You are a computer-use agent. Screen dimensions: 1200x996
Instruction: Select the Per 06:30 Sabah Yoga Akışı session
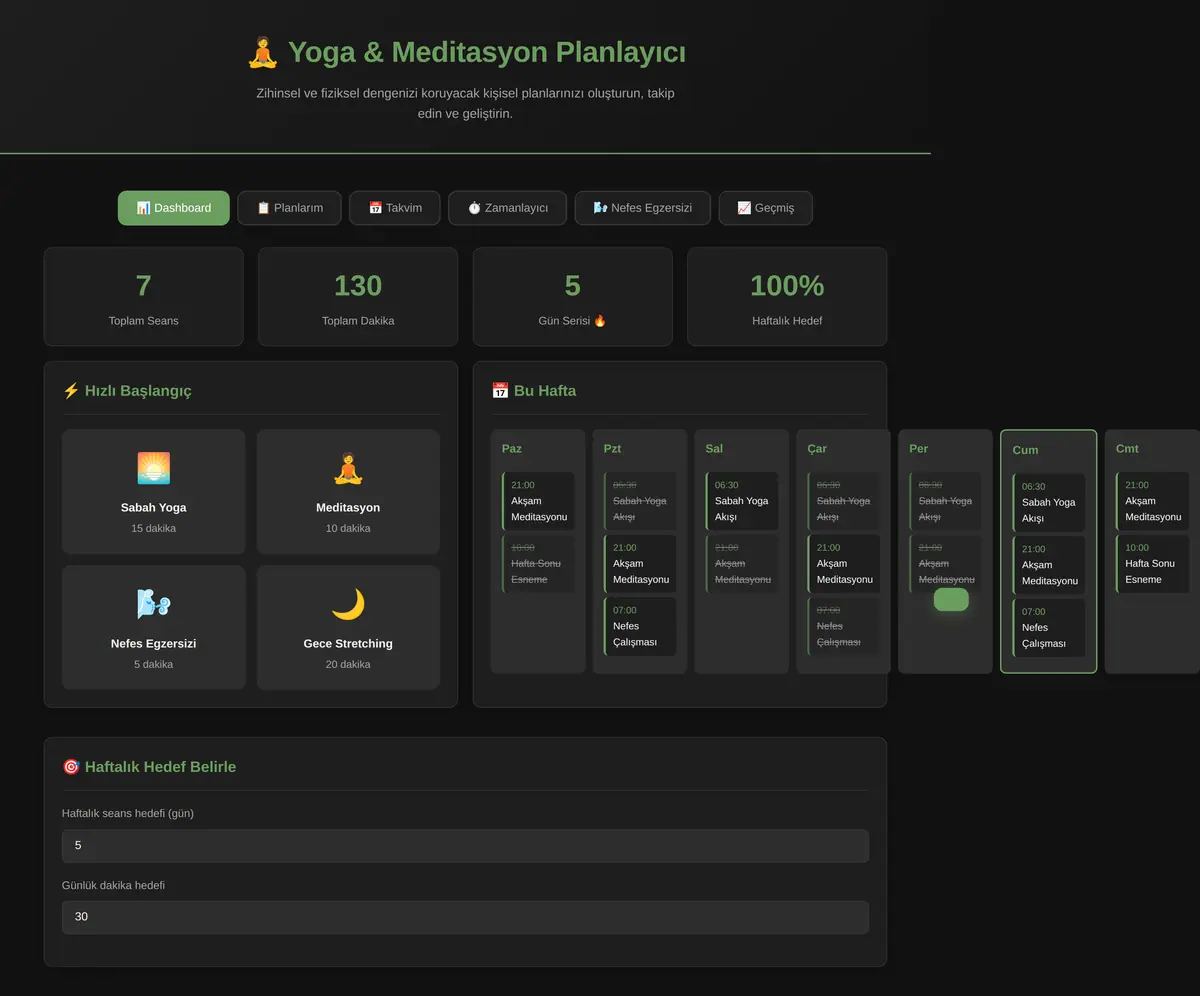(946, 501)
